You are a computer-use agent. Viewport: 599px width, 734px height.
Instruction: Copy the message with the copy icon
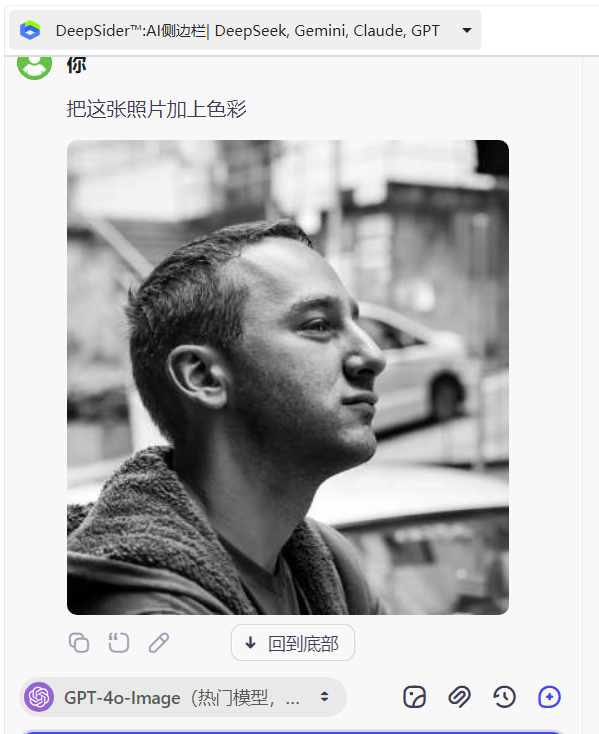79,642
